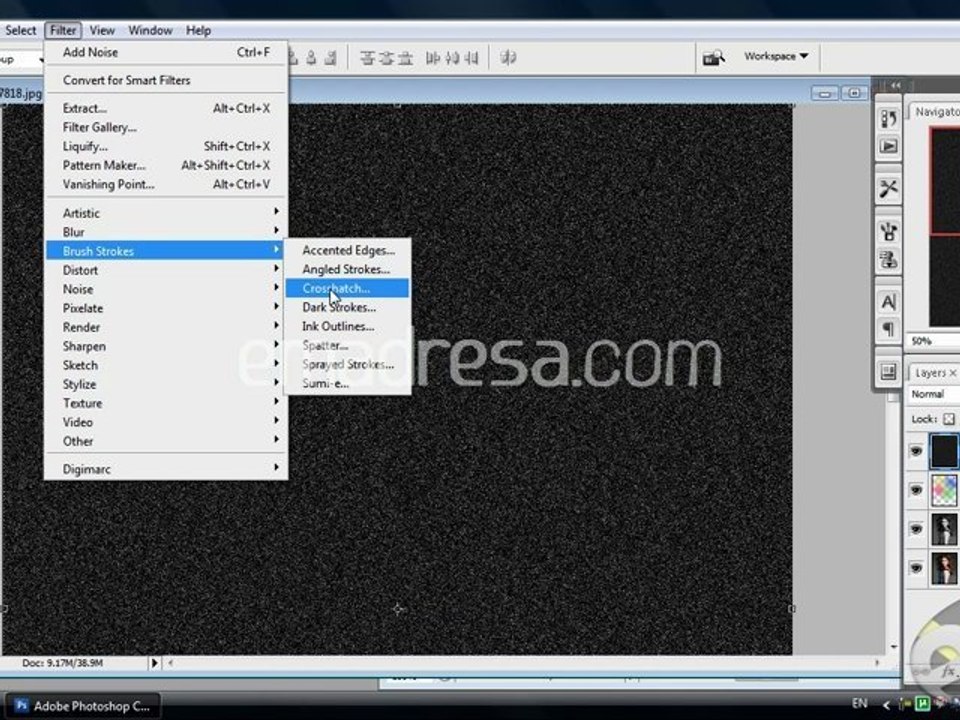This screenshot has height=720, width=960.
Task: Click Distribute bottom edges icon
Action: [x=405, y=58]
